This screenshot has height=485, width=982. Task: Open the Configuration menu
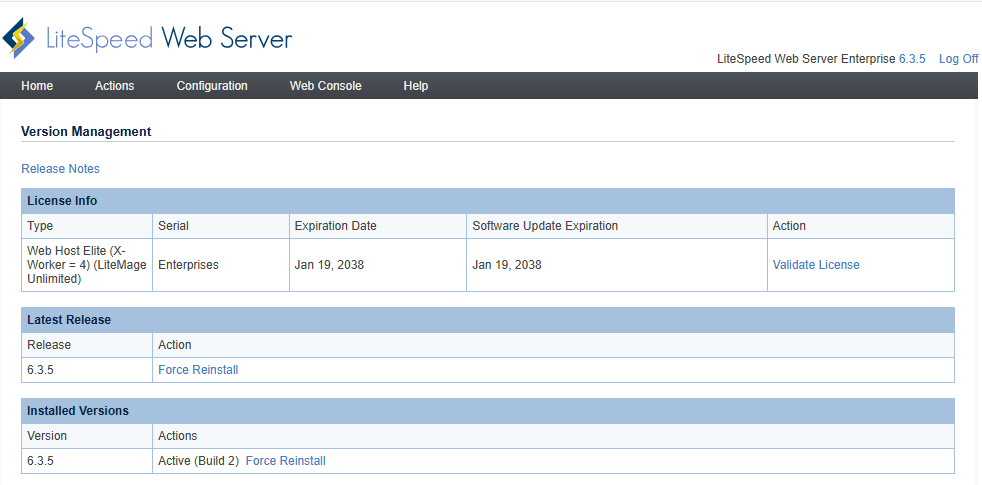[212, 86]
